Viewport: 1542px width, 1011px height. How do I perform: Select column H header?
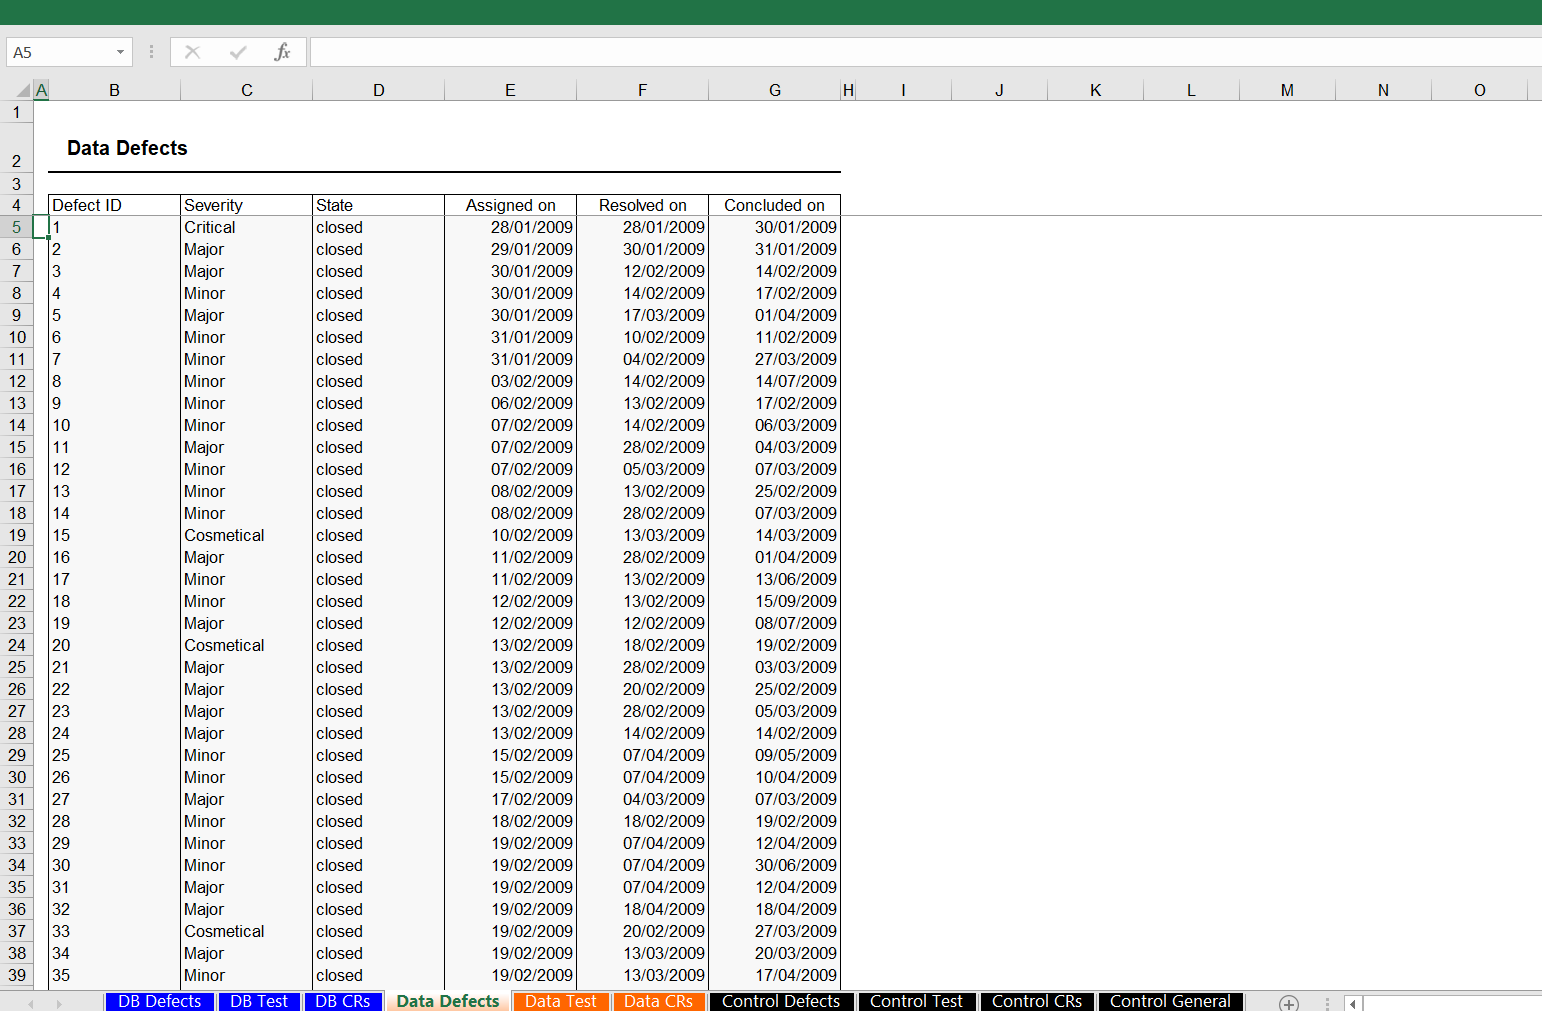pyautogui.click(x=848, y=90)
